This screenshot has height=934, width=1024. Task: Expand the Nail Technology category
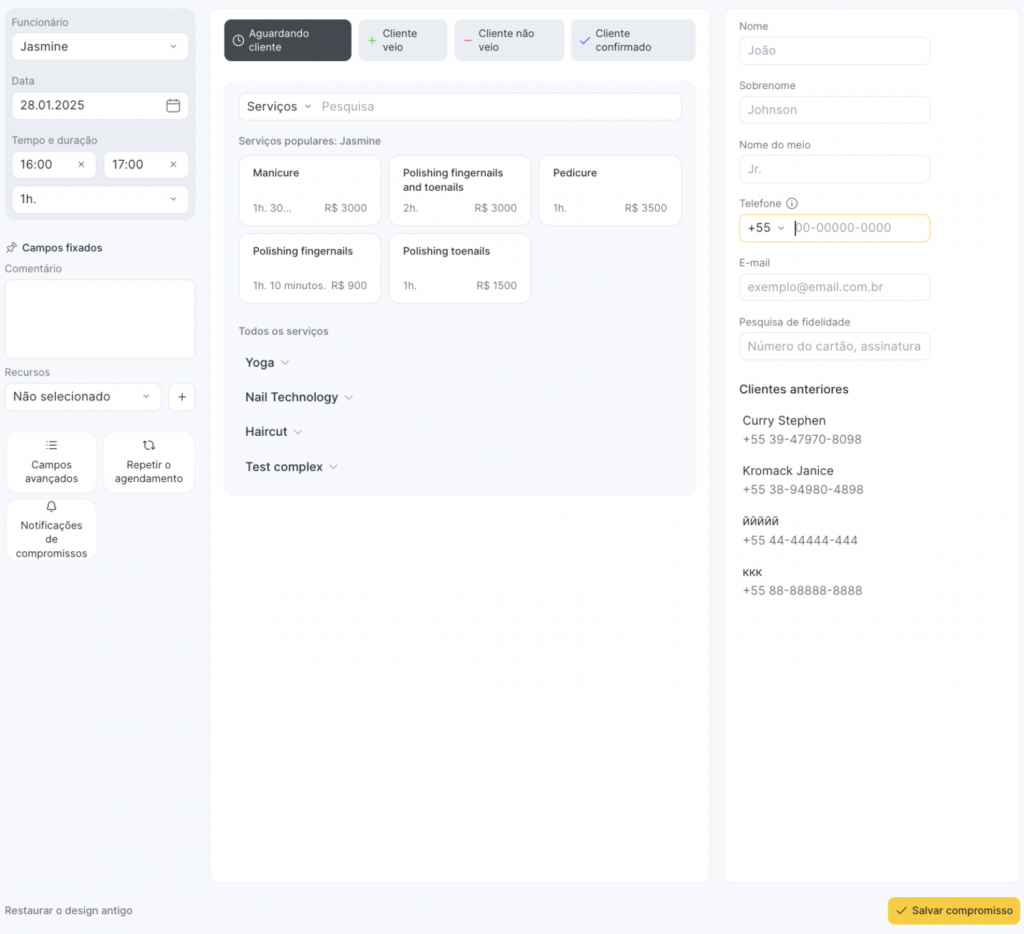tap(298, 397)
